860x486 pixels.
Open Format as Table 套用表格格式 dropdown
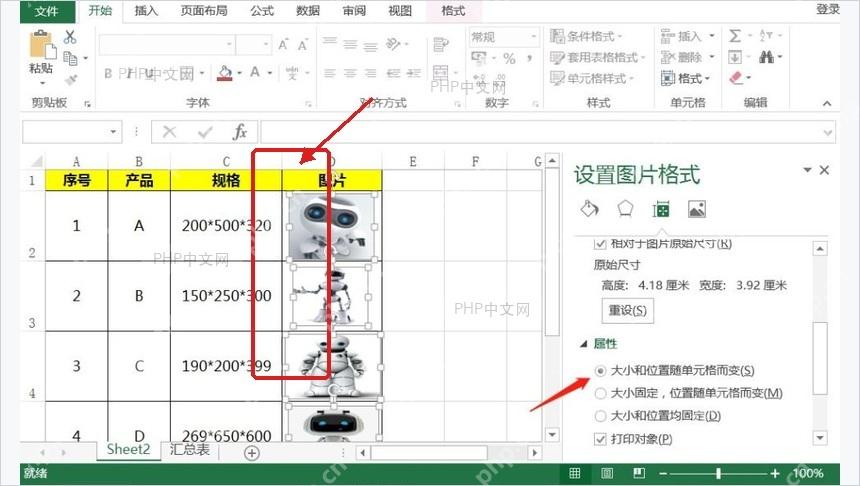[598, 57]
